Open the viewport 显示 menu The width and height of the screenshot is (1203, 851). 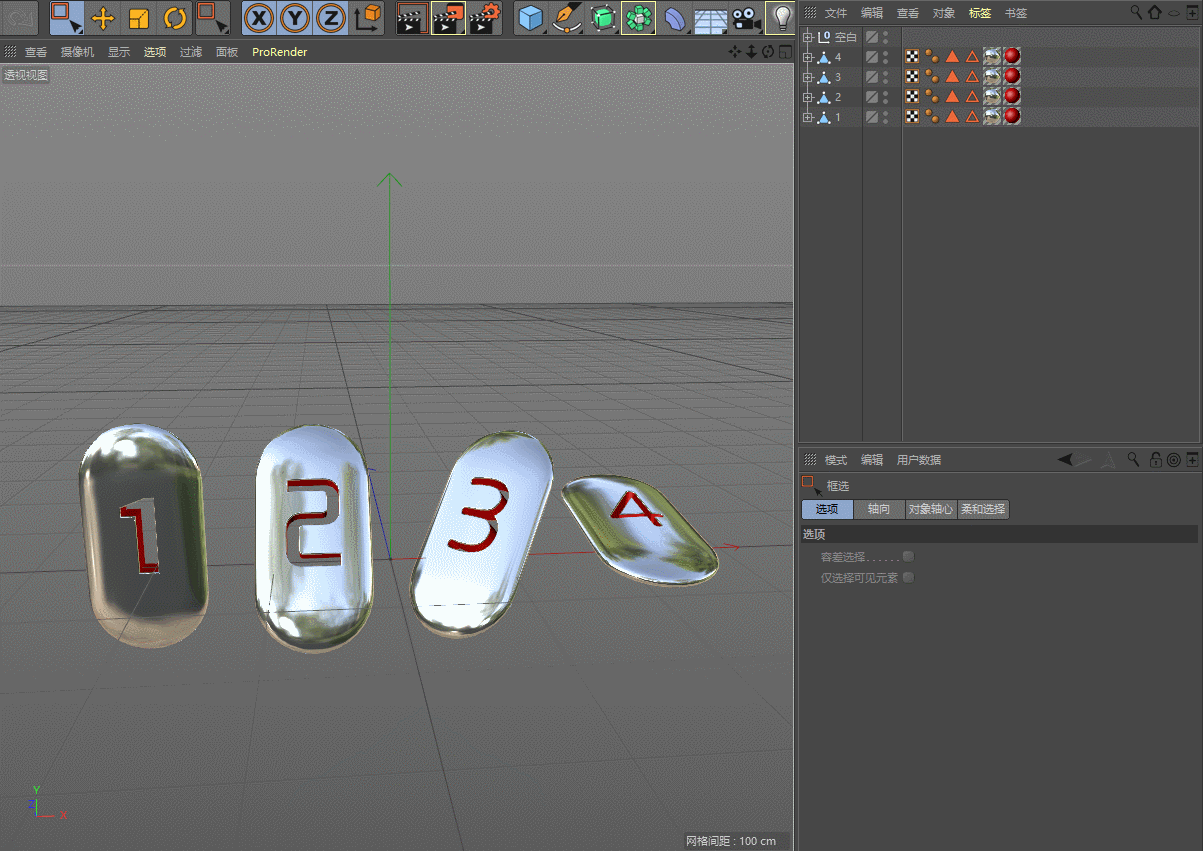pyautogui.click(x=119, y=52)
